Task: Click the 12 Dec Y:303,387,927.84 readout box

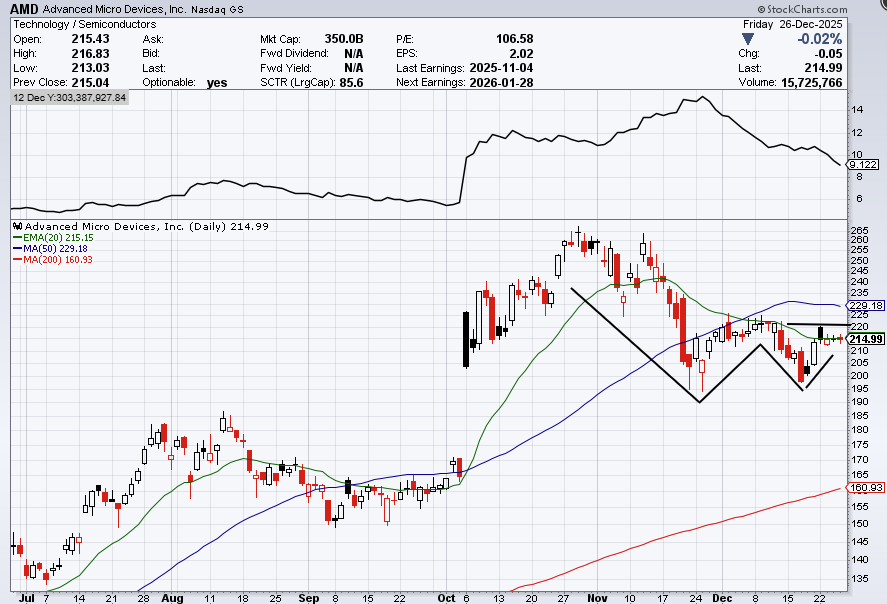Action: (x=70, y=97)
